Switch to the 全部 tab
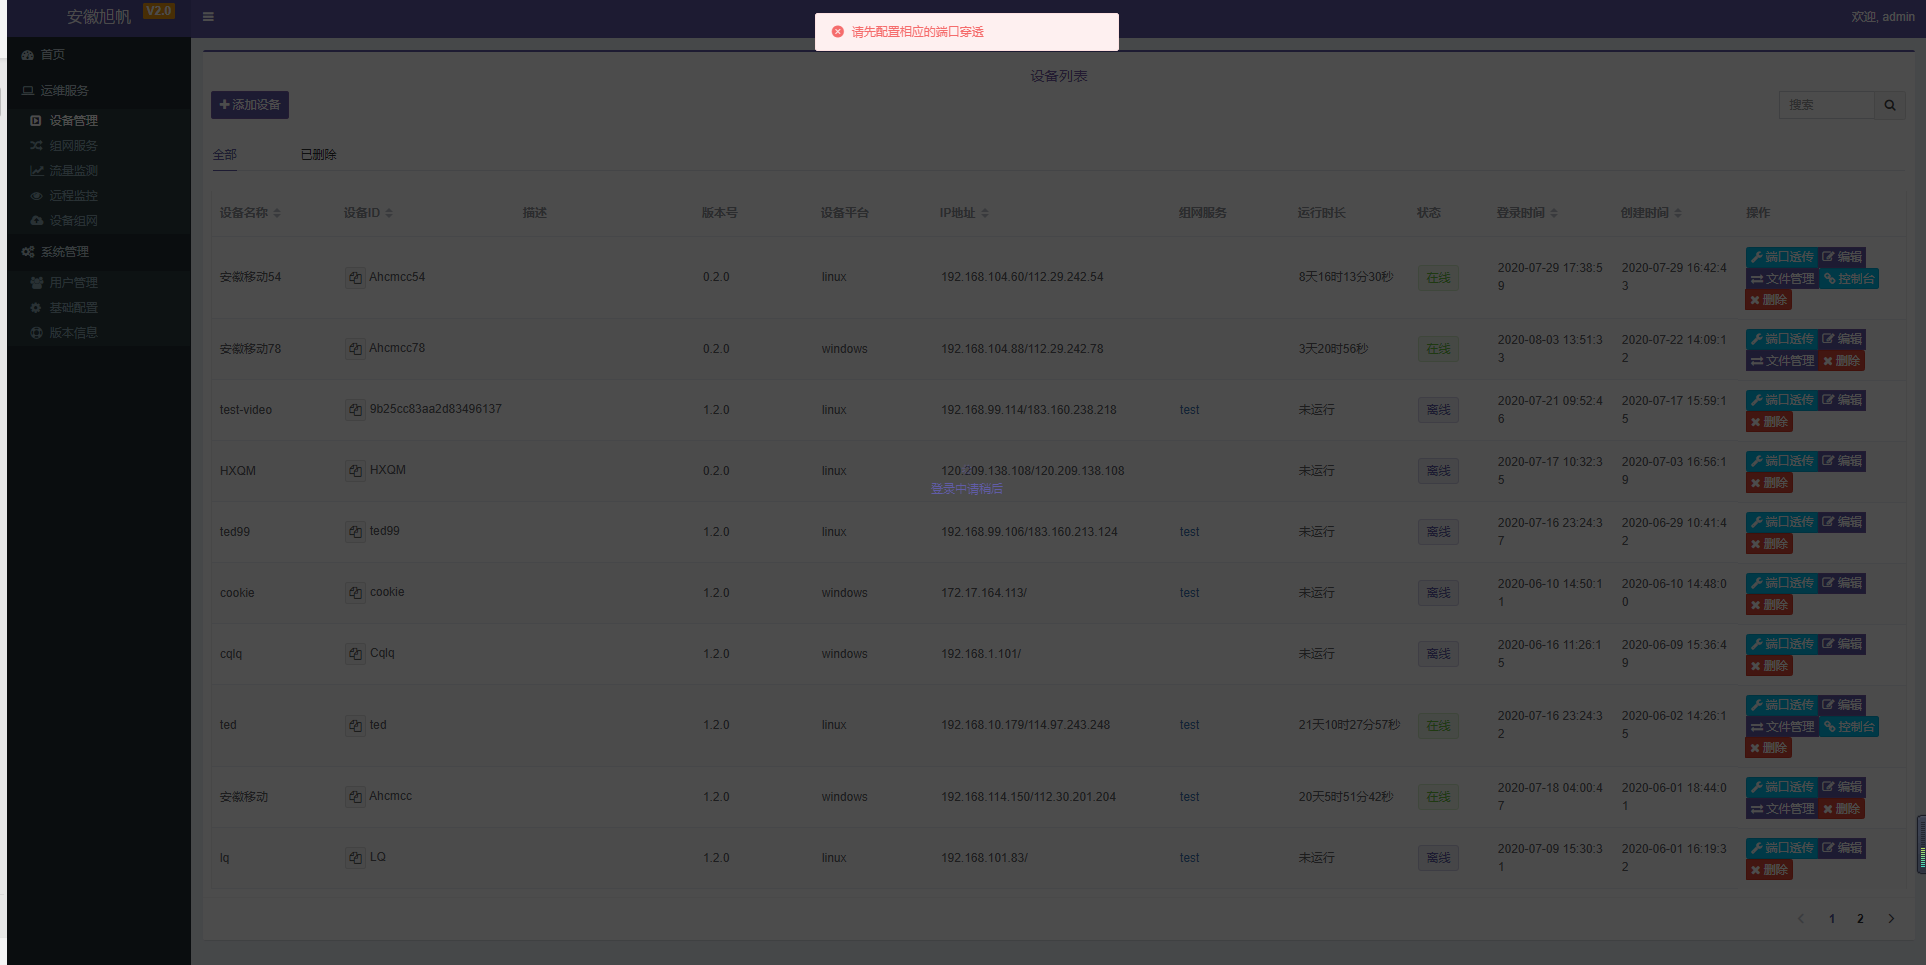The width and height of the screenshot is (1926, 965). point(225,155)
